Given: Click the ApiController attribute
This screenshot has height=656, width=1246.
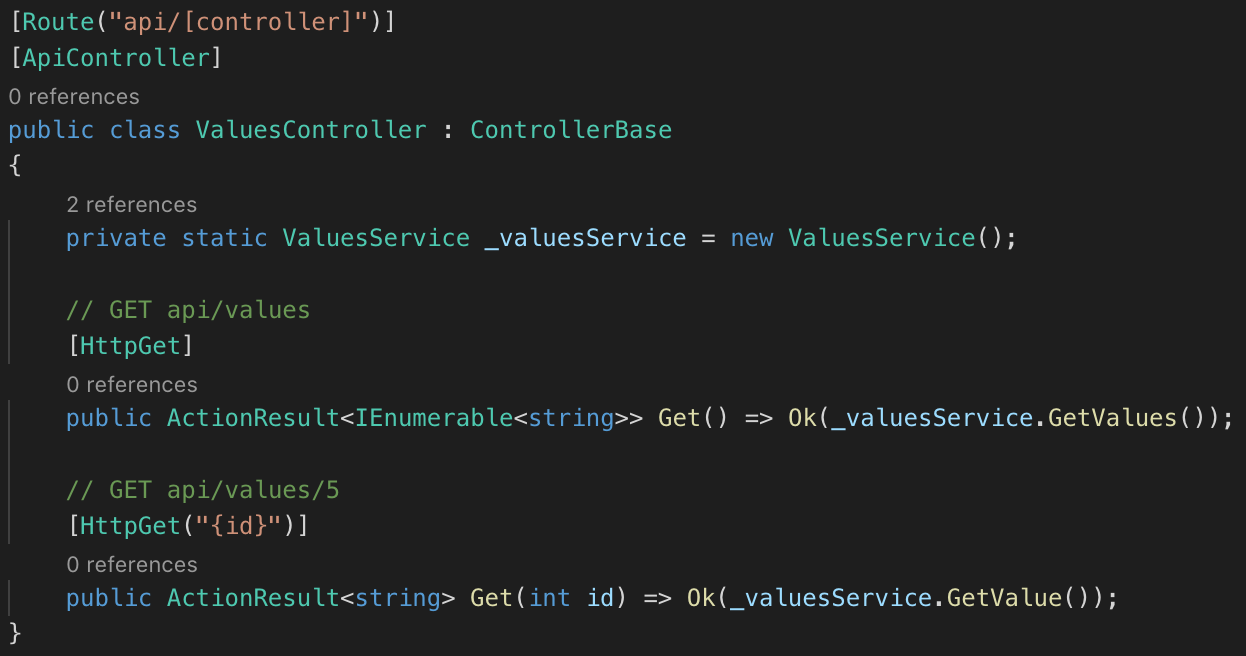Looking at the screenshot, I should pyautogui.click(x=116, y=58).
